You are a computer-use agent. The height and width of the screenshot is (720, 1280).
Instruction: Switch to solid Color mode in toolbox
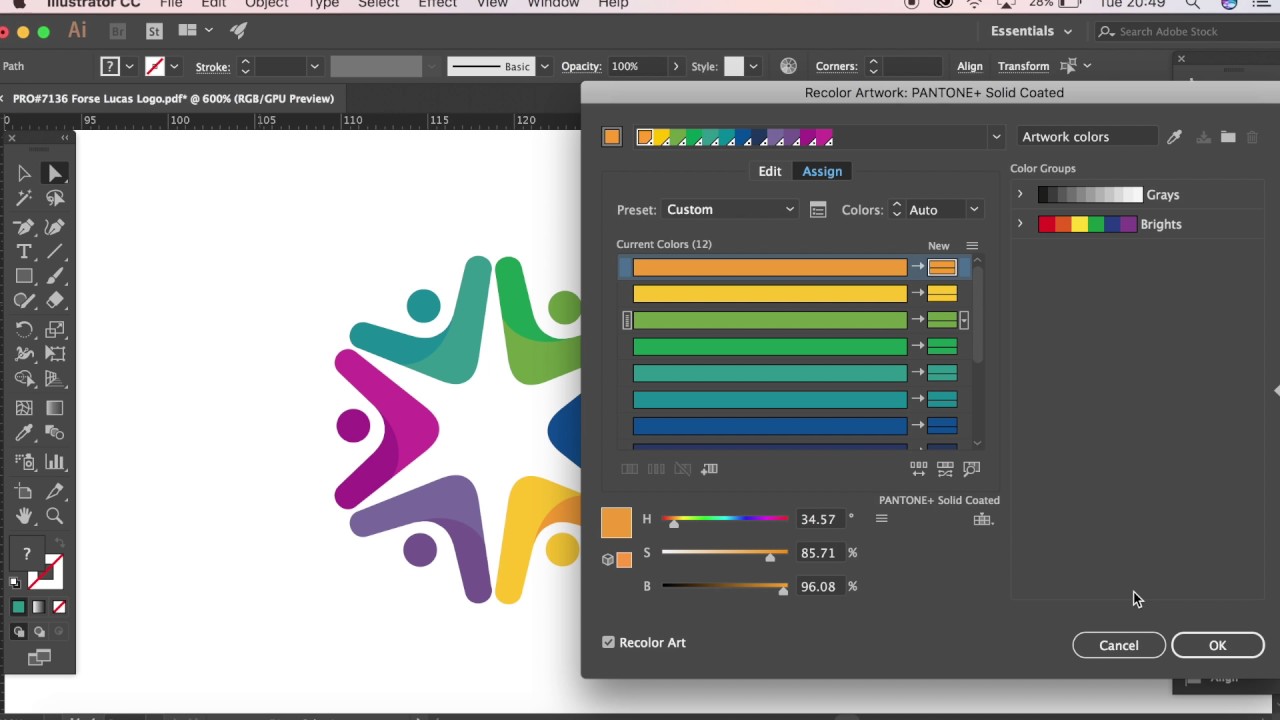18,607
